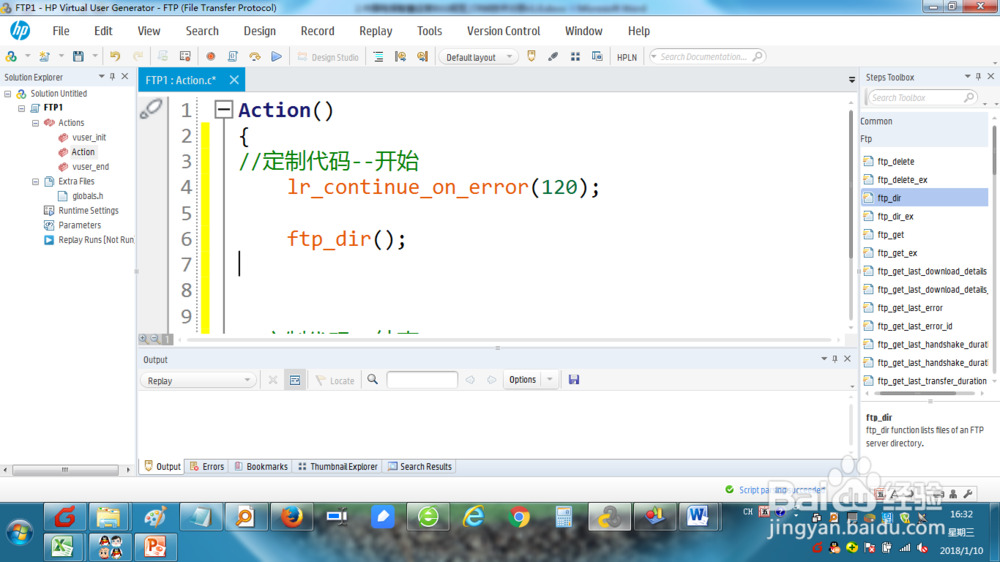Viewport: 1000px width, 562px height.
Task: Select vuser_init action in tree
Action: (89, 137)
